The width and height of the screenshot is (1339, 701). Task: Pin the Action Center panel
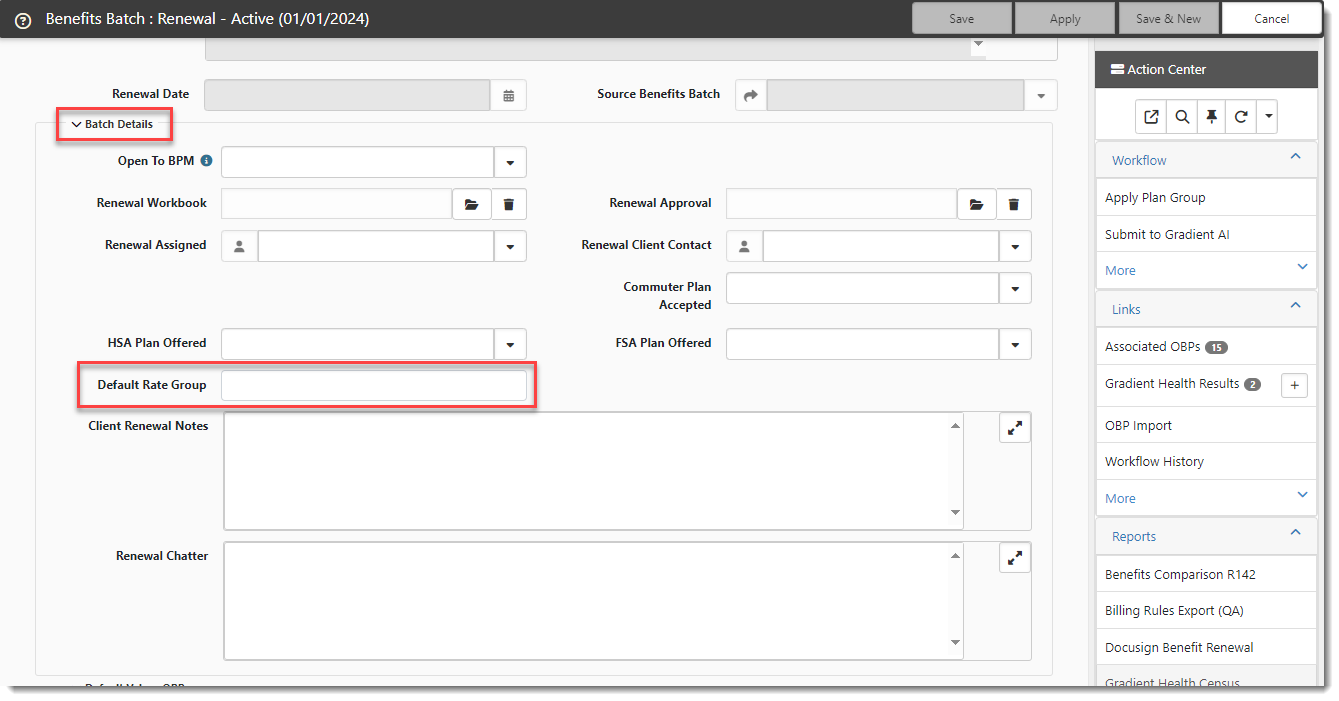click(1211, 117)
